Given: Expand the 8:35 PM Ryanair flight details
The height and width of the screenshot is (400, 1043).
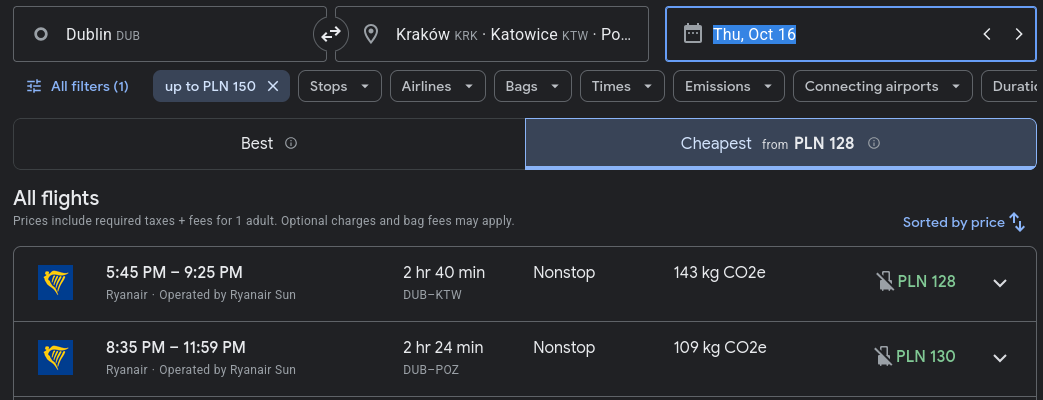Looking at the screenshot, I should 1000,358.
